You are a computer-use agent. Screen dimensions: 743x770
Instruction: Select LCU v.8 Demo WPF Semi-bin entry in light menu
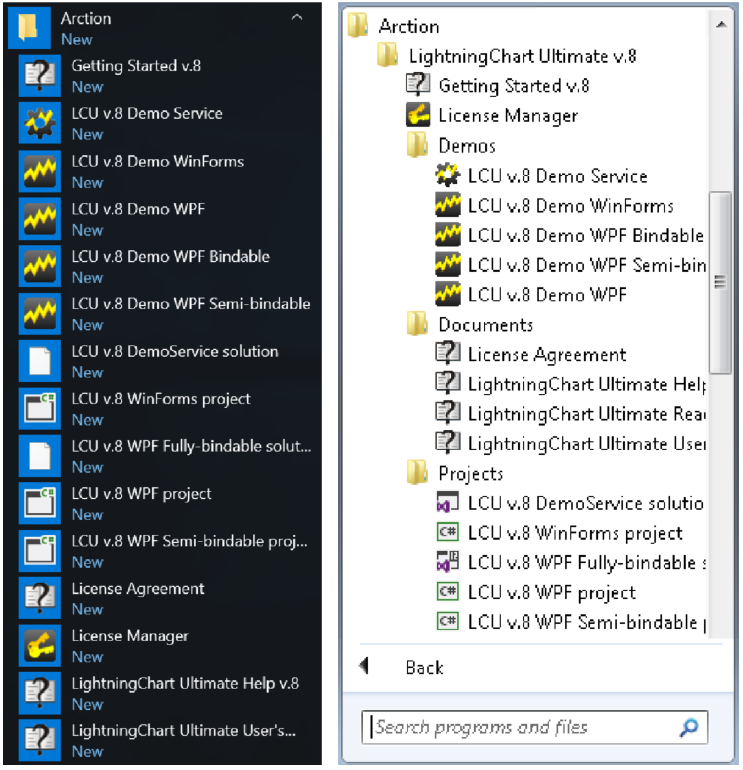587,265
